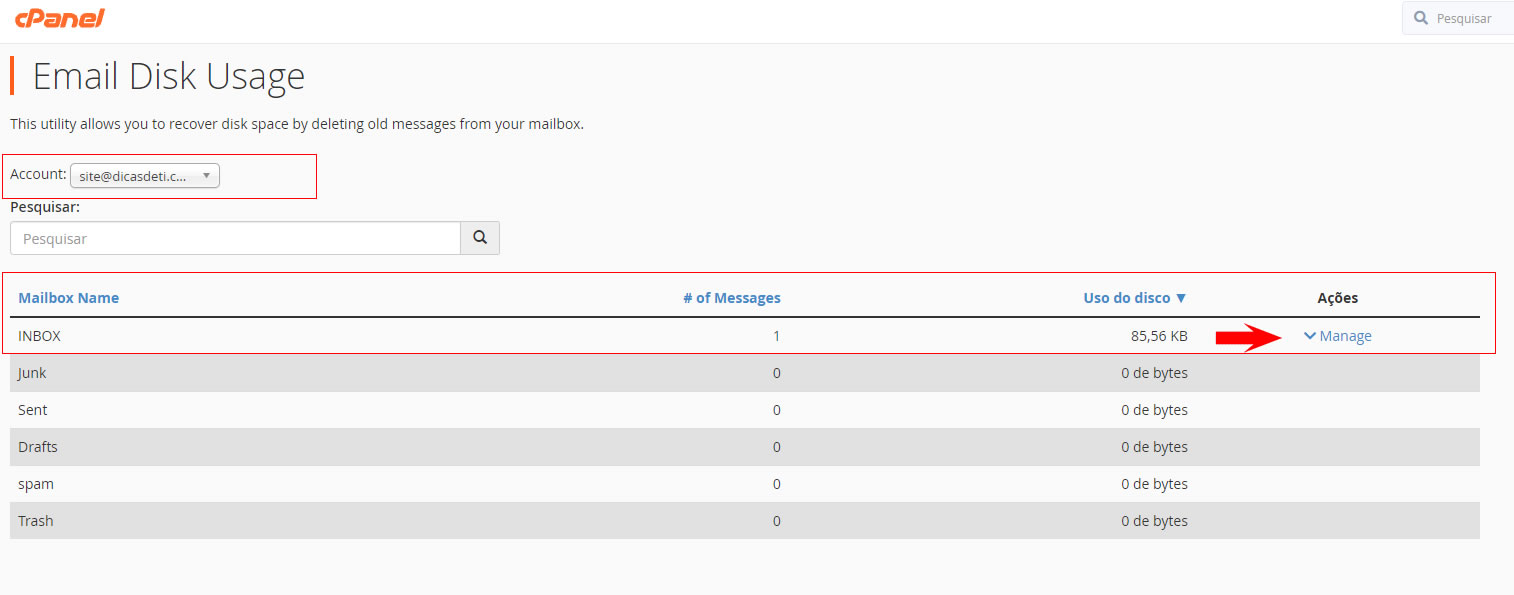The image size is (1514, 595).
Task: Focus the Pesquisar mailbox search field
Action: [x=235, y=238]
